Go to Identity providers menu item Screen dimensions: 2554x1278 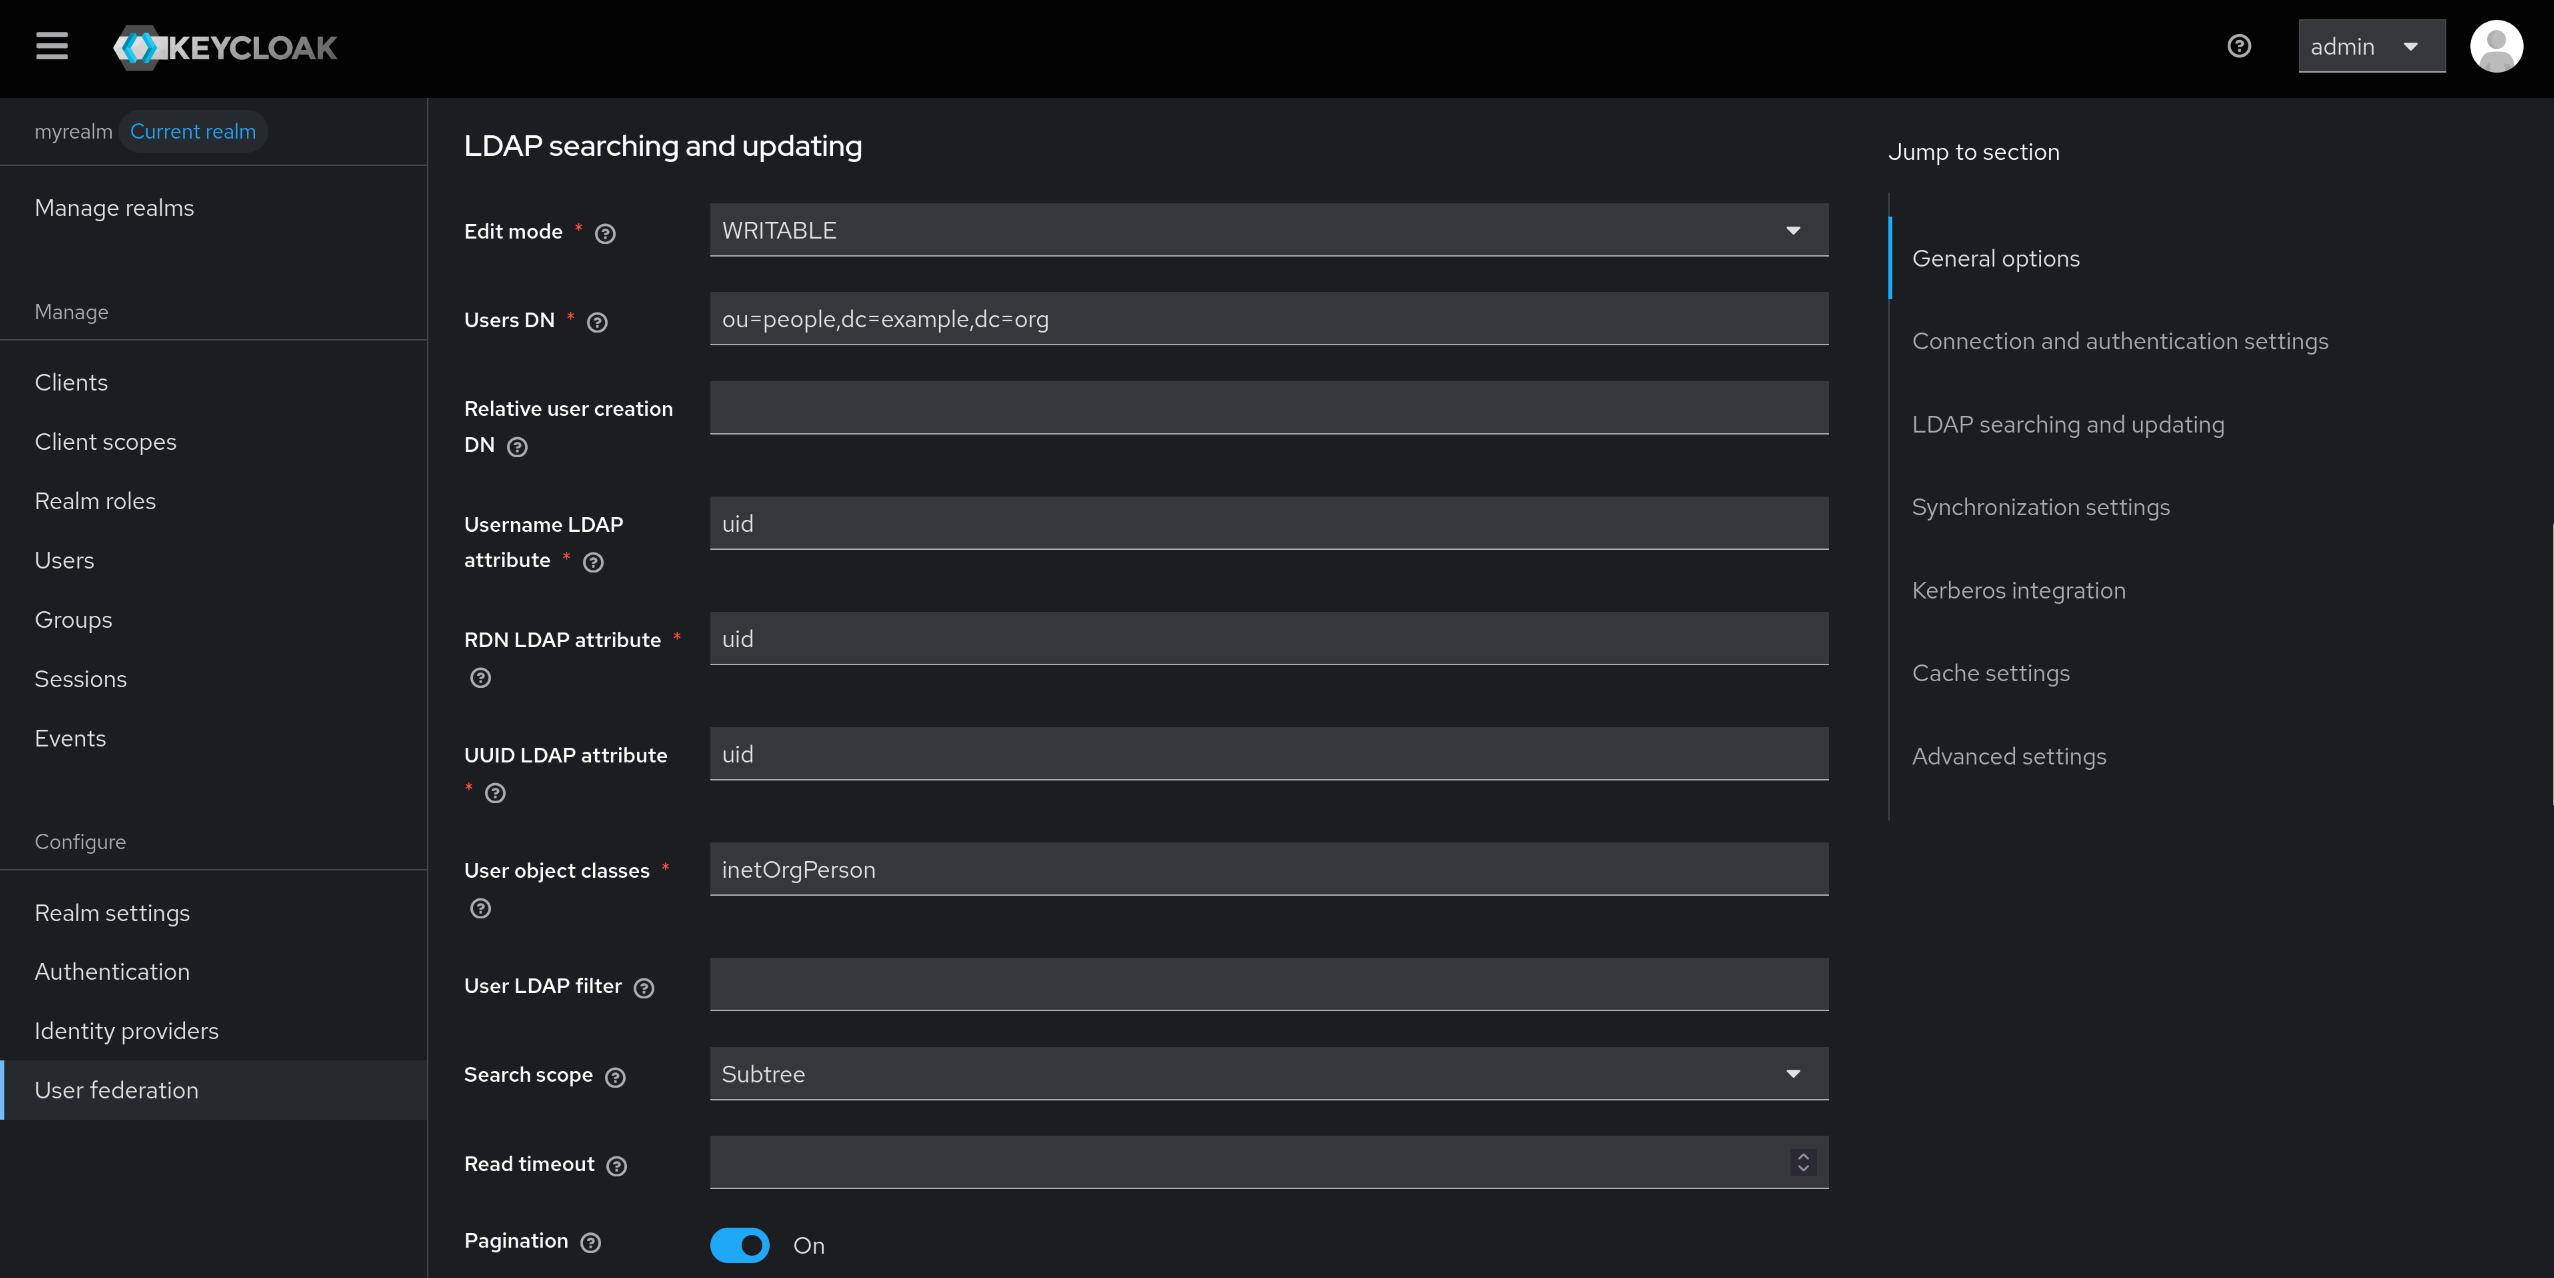[x=126, y=1030]
